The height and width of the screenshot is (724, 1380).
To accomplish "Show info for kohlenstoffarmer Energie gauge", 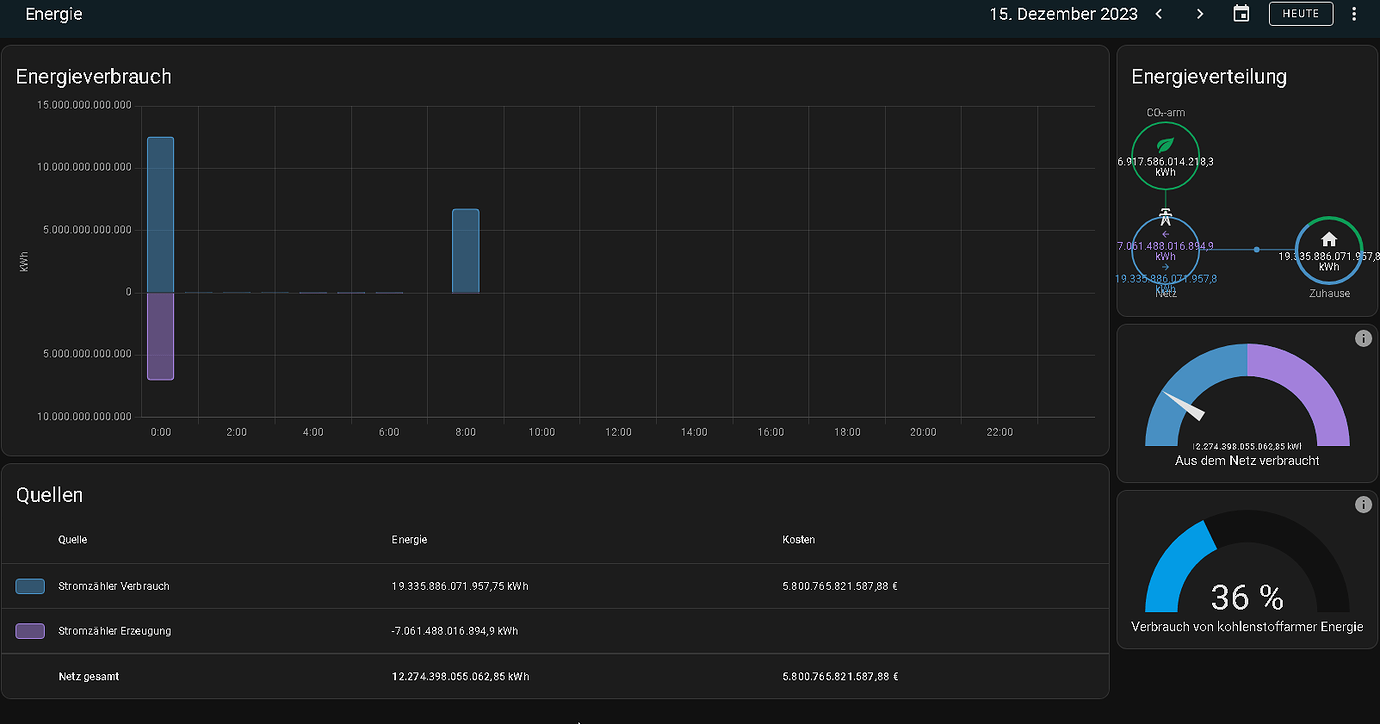I will pos(1362,505).
